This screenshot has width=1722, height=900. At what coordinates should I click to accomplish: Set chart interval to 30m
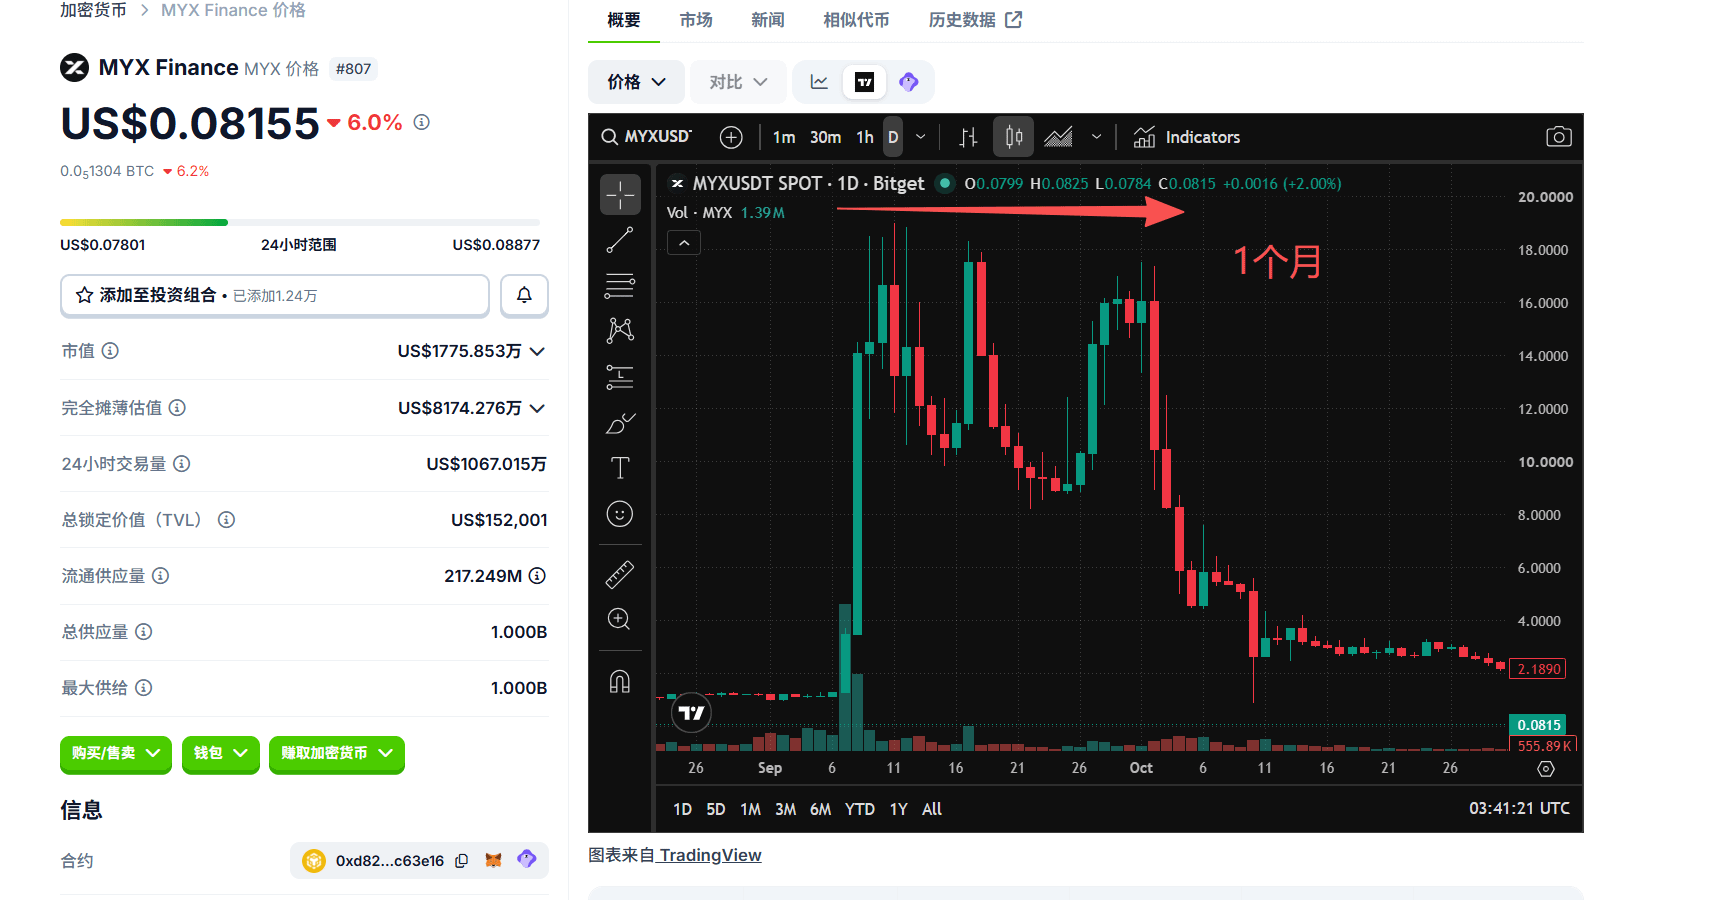coord(825,137)
